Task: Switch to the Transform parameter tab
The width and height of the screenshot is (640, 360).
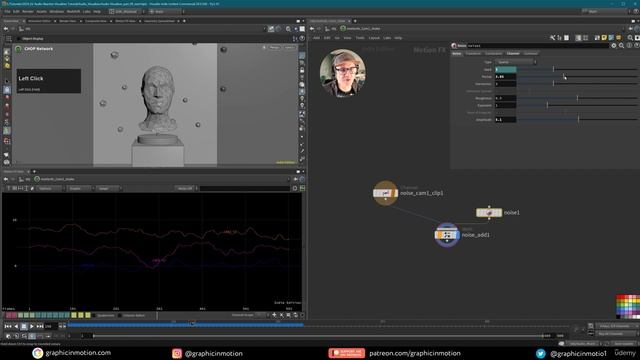Action: click(473, 53)
